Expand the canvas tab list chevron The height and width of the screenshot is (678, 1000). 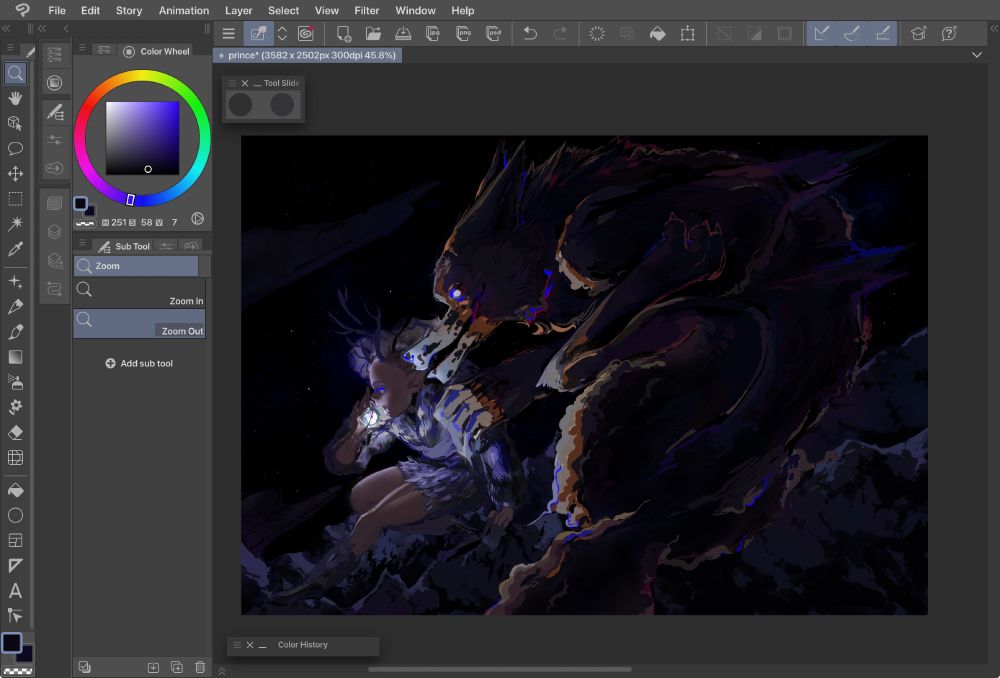coord(977,56)
